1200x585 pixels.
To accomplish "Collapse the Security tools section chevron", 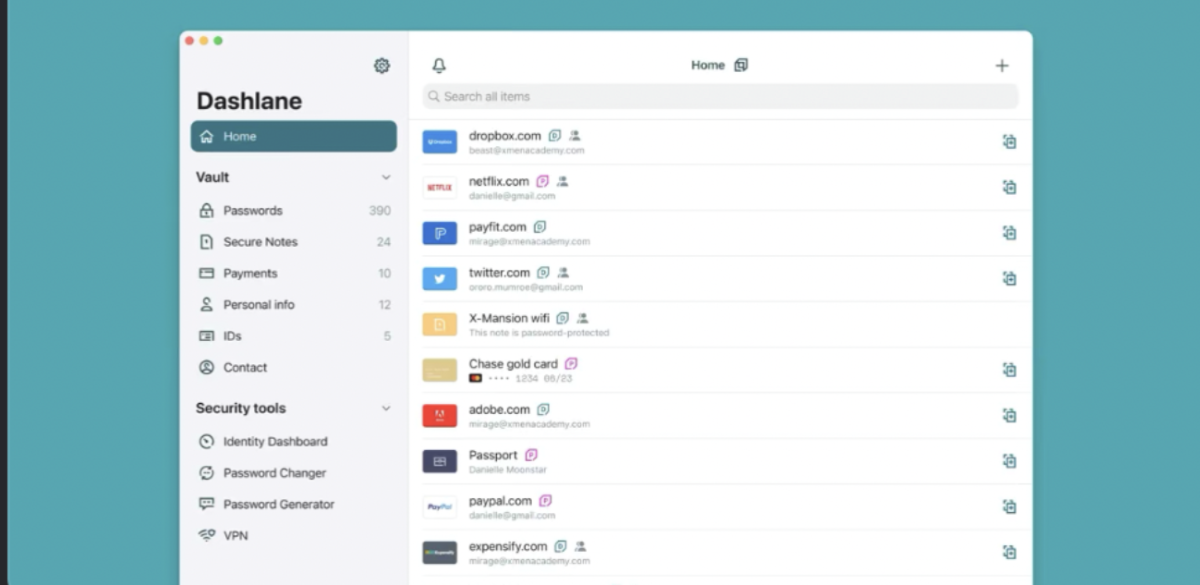I will coord(386,409).
